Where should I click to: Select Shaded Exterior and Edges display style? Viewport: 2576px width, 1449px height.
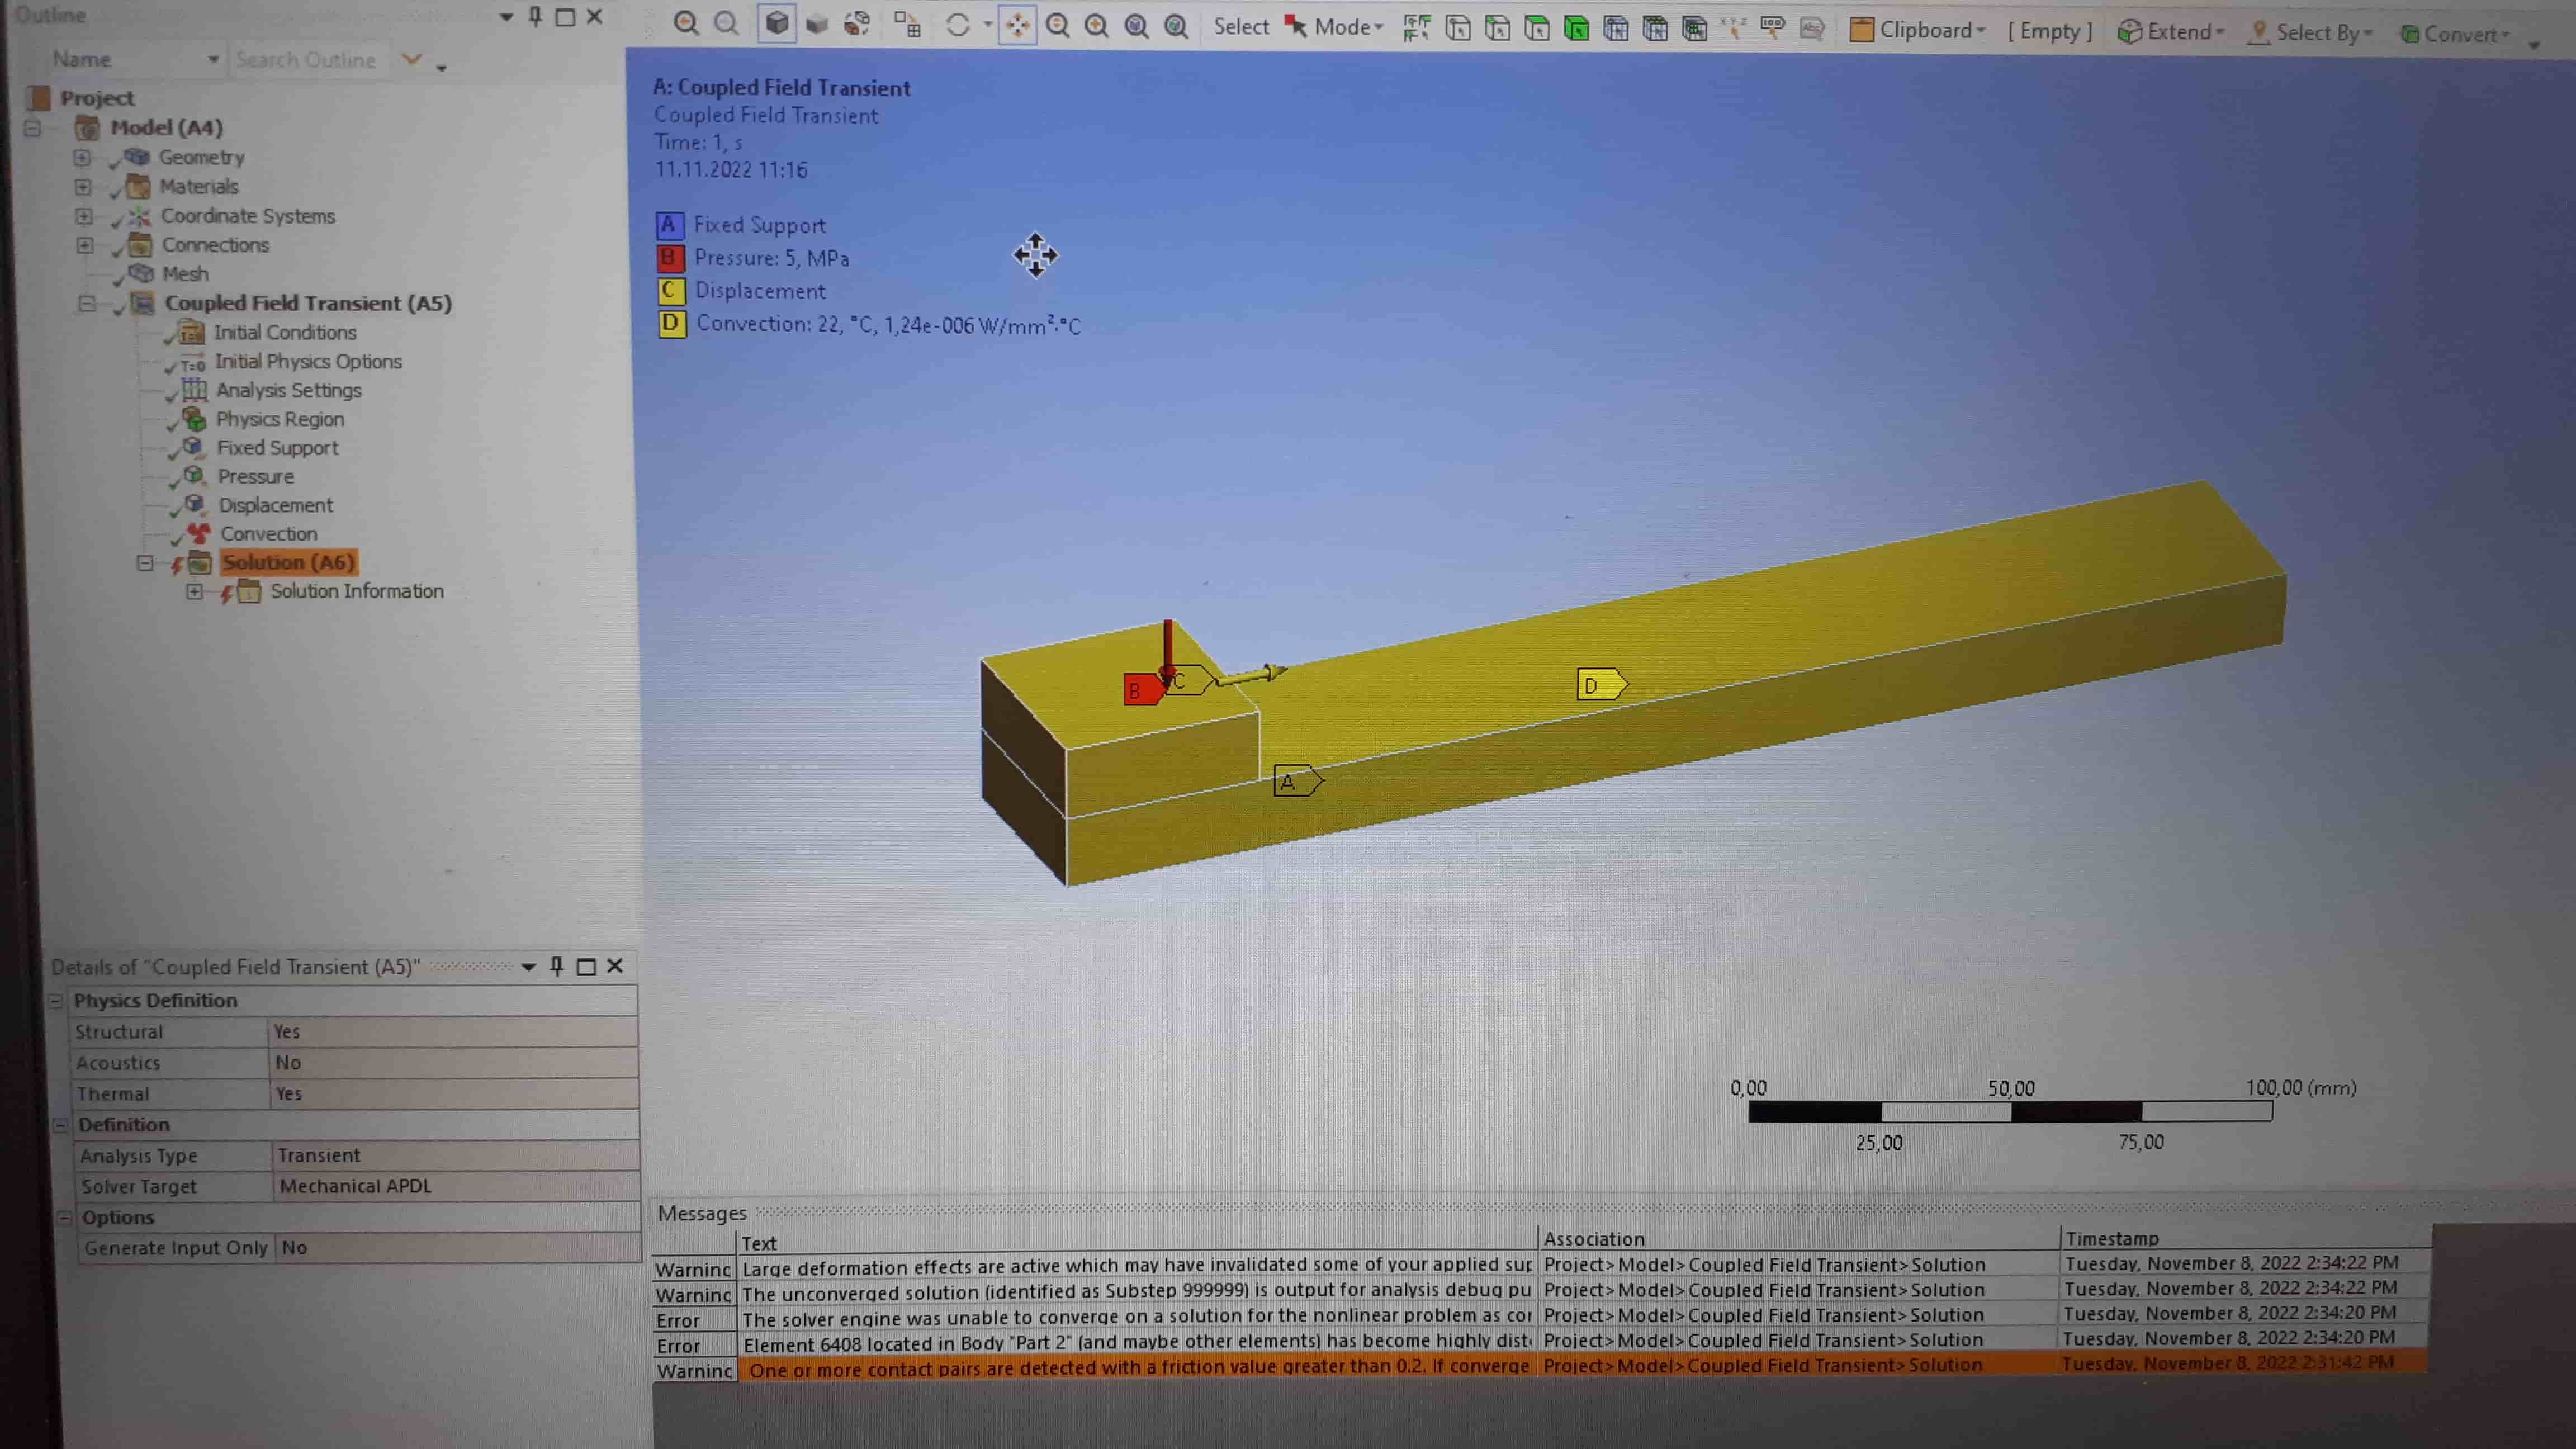(777, 23)
